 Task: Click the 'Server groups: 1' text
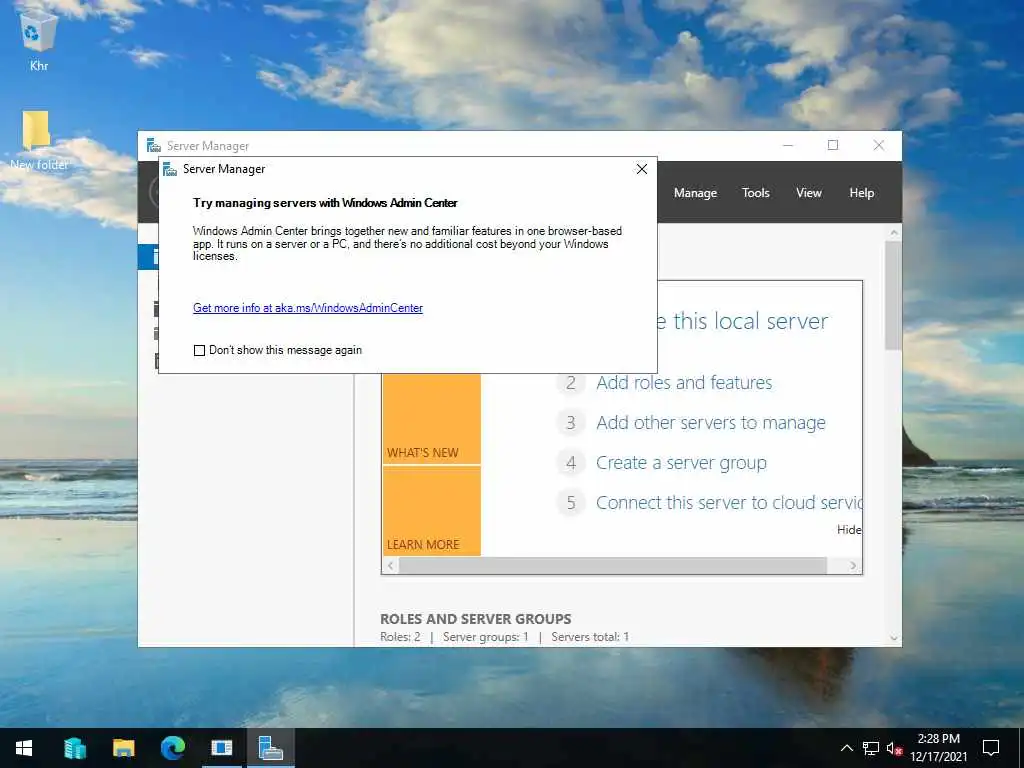click(486, 637)
